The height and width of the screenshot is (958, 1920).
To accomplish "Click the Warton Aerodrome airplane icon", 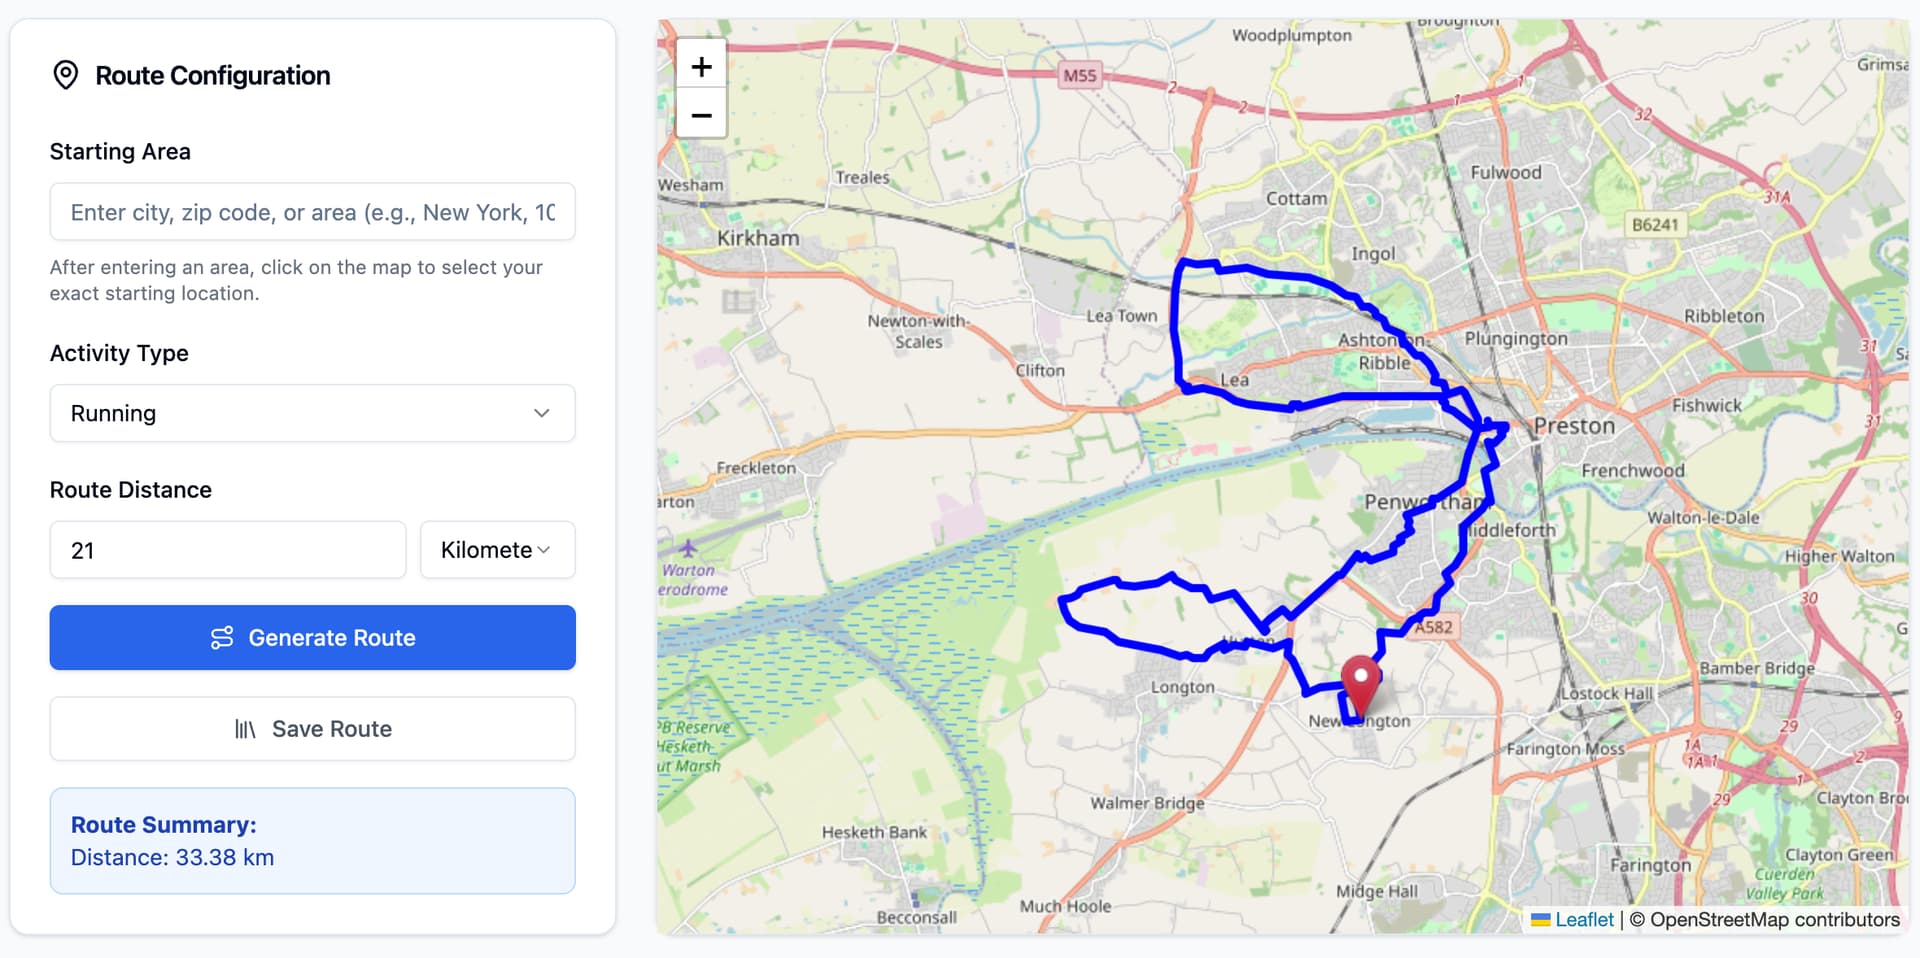I will (688, 548).
